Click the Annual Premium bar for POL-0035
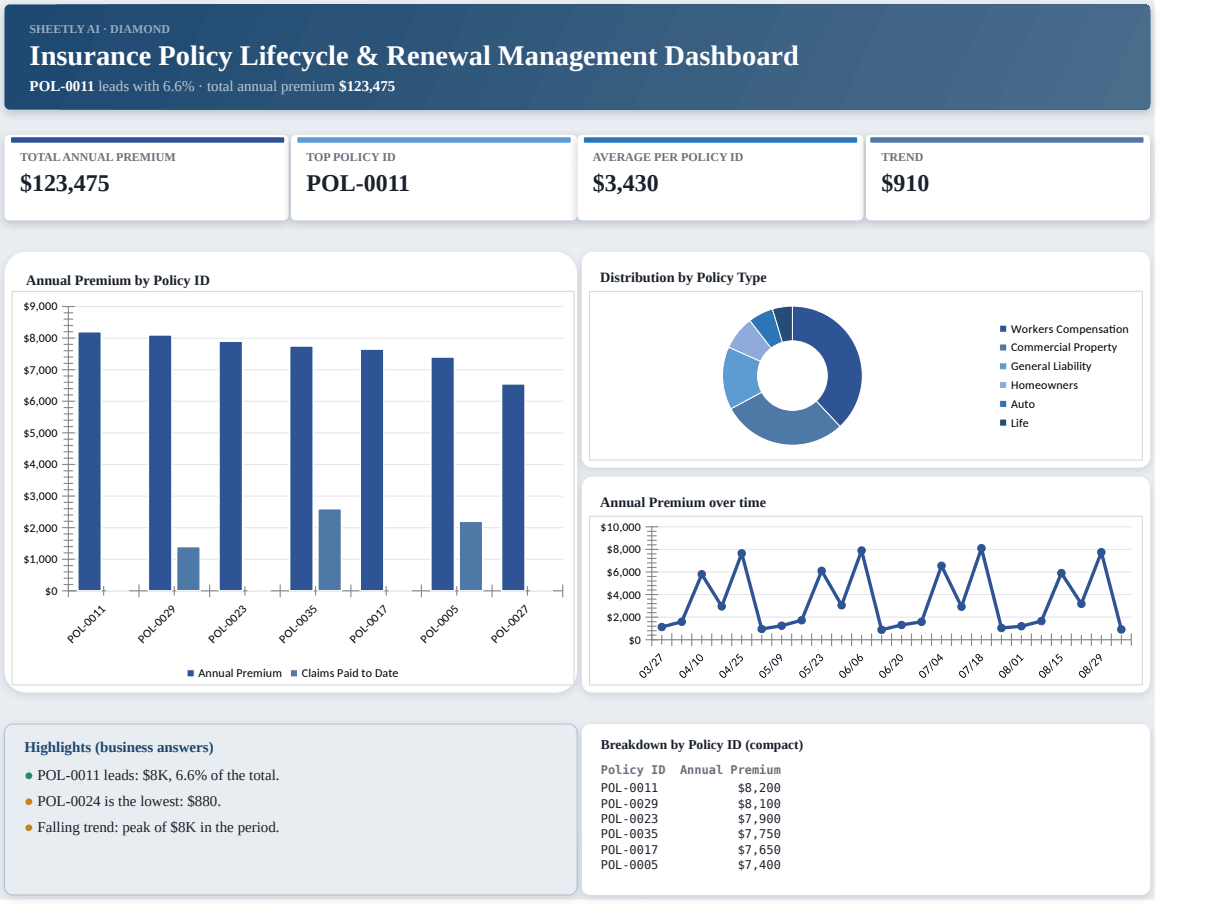The width and height of the screenshot is (1227, 922). (x=301, y=468)
